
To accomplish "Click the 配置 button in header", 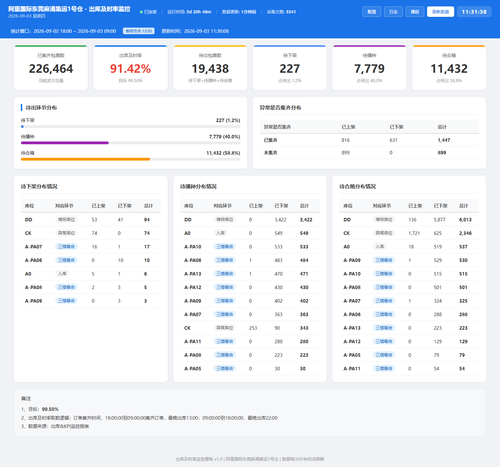I will click(x=372, y=12).
